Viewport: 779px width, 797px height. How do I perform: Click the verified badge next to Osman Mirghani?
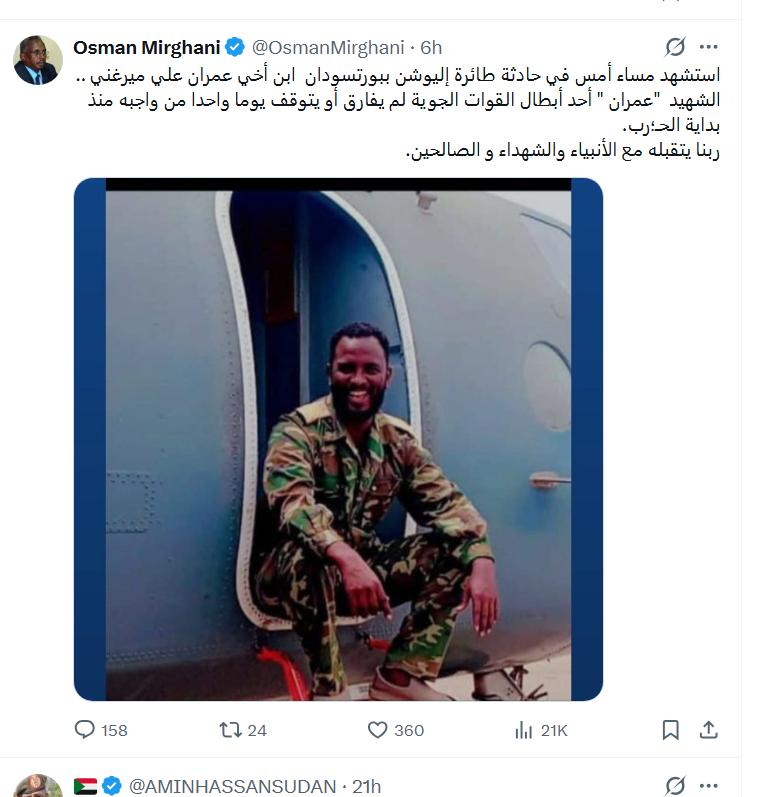[x=235, y=47]
